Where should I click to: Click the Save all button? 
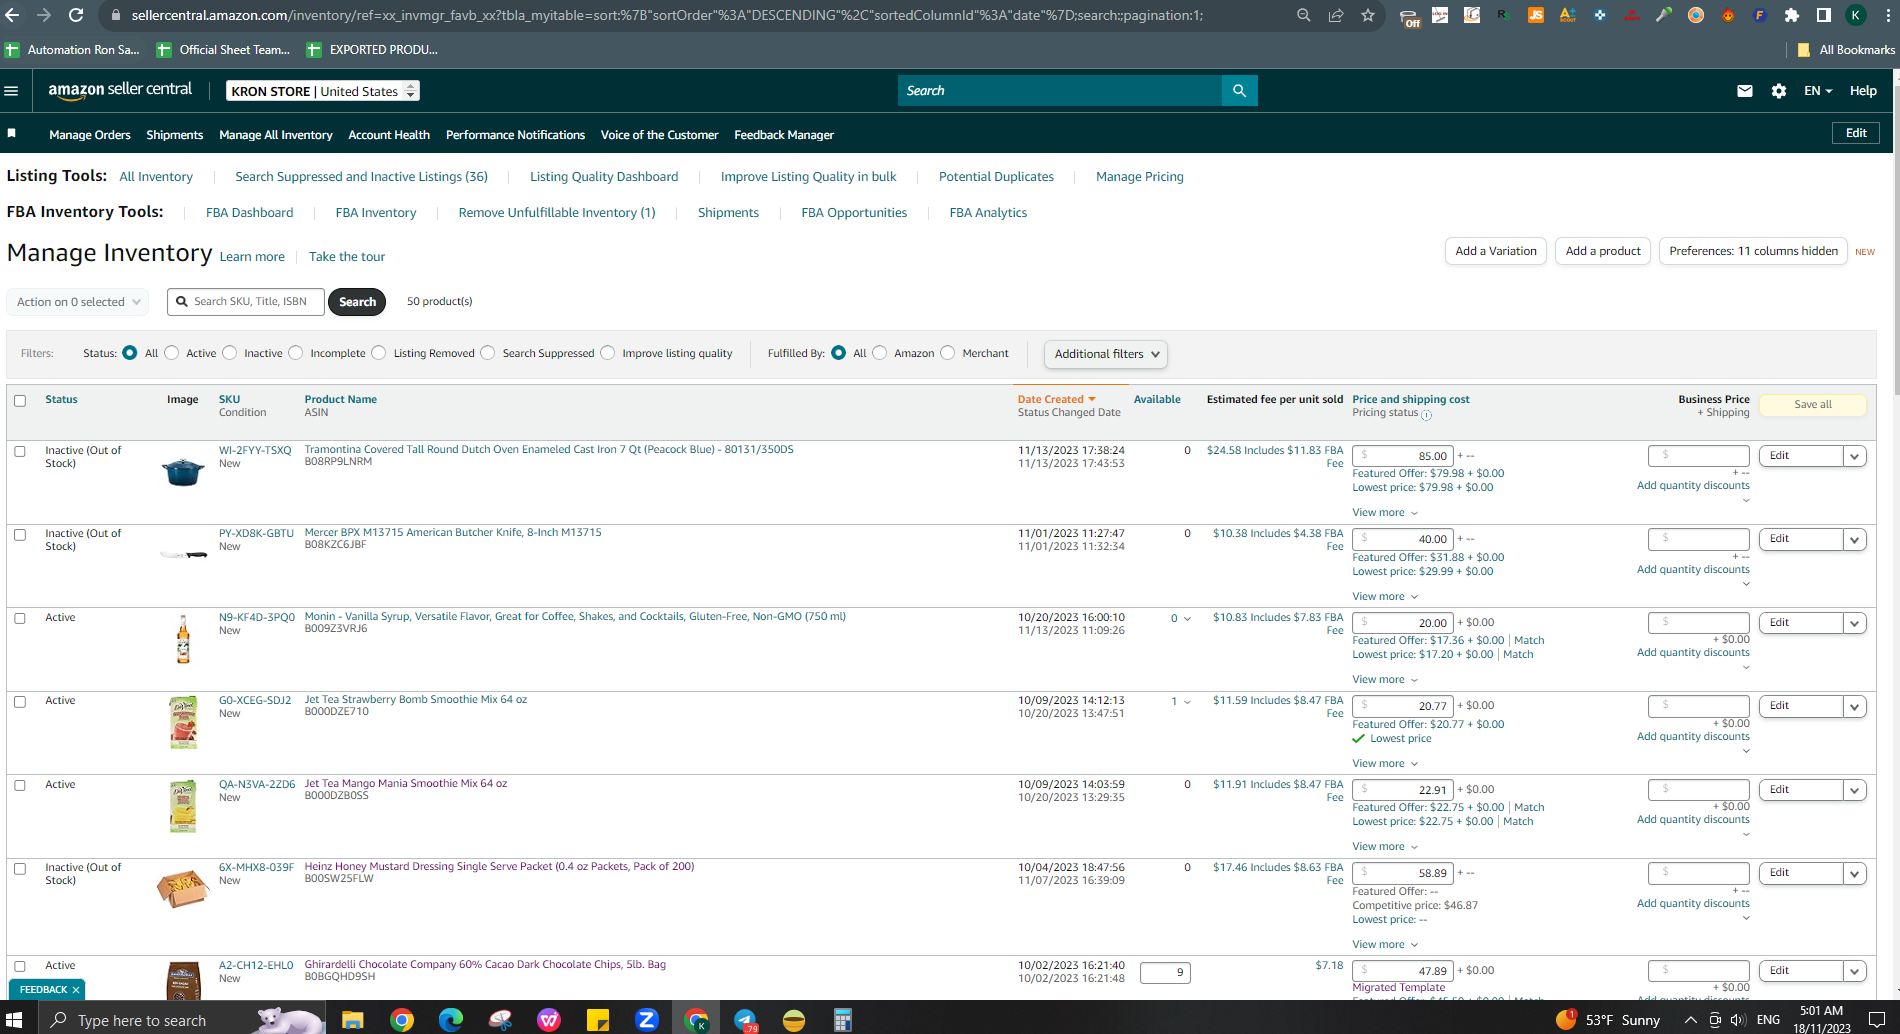(1813, 405)
